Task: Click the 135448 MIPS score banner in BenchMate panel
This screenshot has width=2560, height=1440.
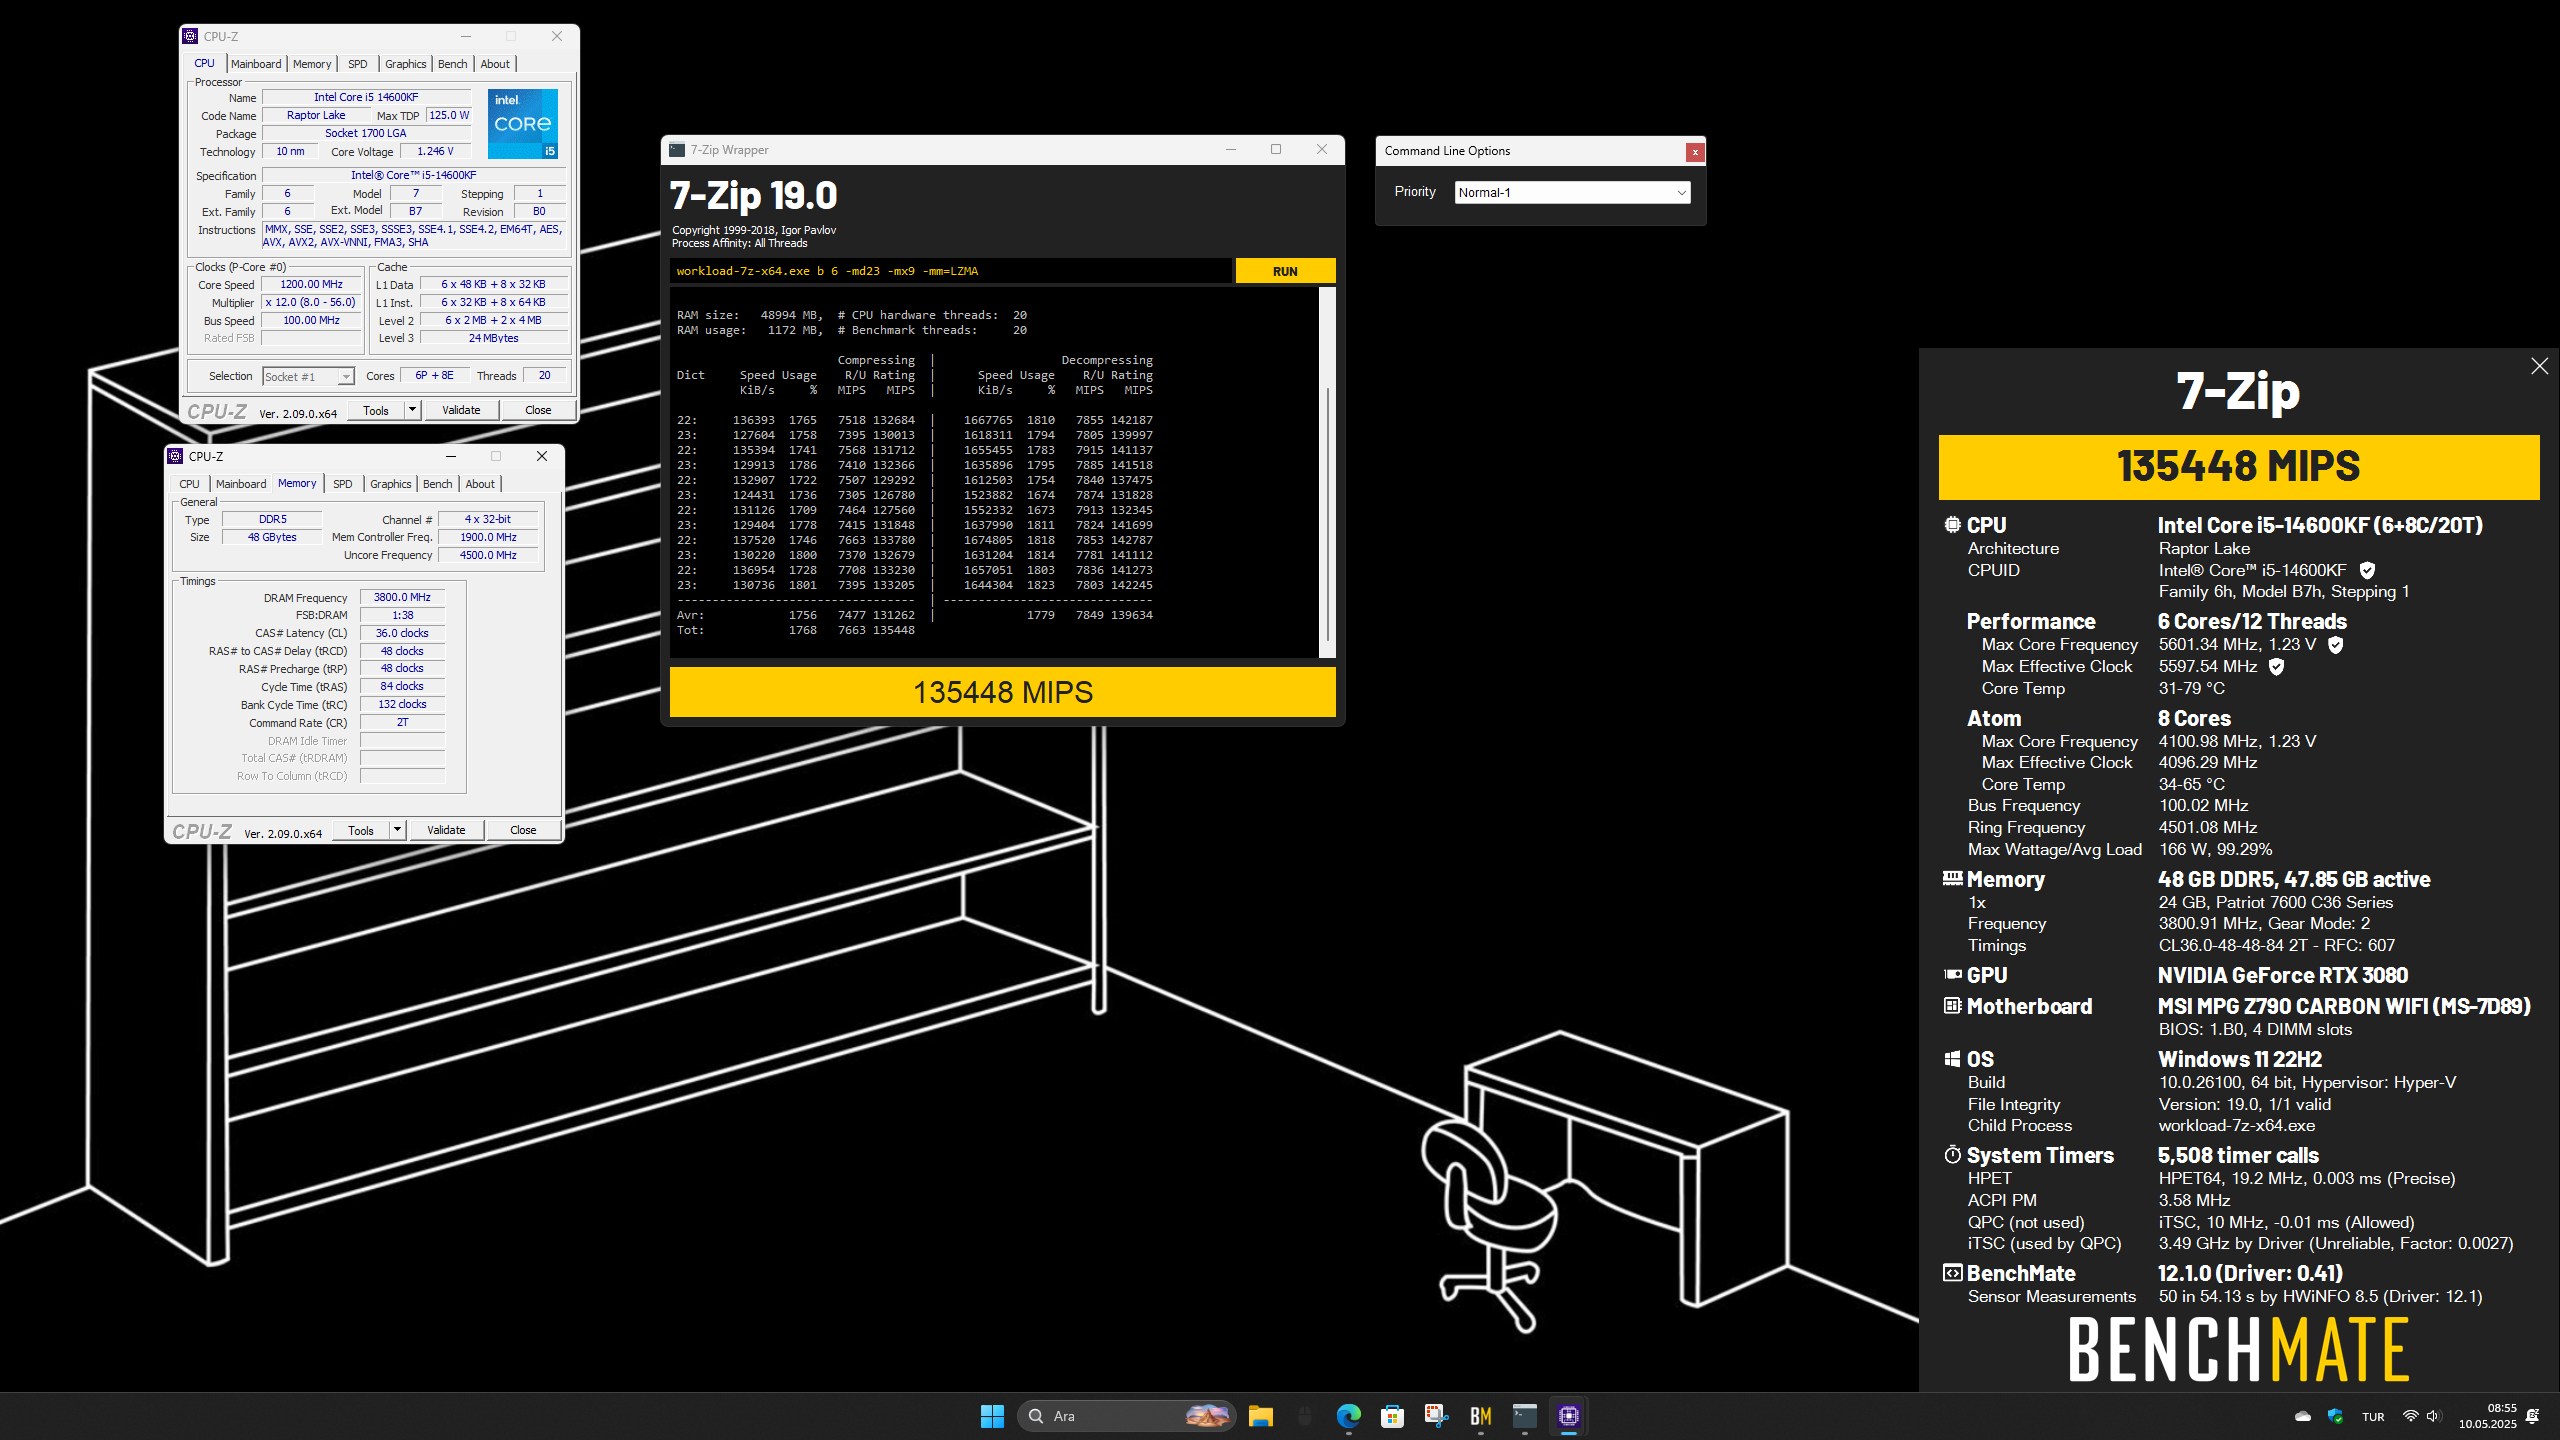Action: pyautogui.click(x=2238, y=467)
